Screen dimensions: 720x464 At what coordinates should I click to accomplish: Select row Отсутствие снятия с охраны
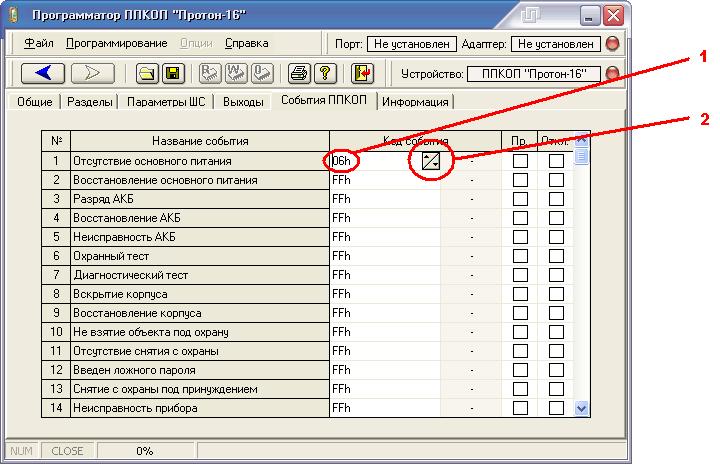point(200,351)
